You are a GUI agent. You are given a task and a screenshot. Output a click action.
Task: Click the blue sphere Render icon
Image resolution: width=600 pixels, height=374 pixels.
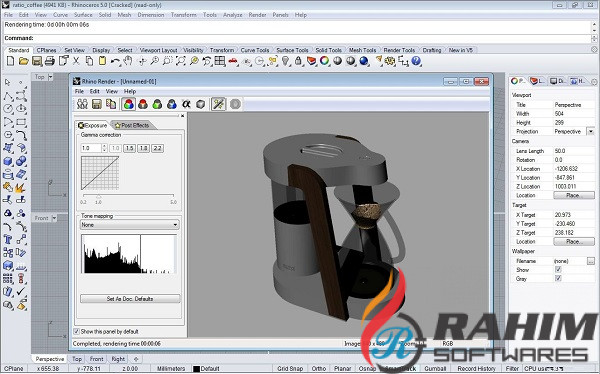[364, 61]
